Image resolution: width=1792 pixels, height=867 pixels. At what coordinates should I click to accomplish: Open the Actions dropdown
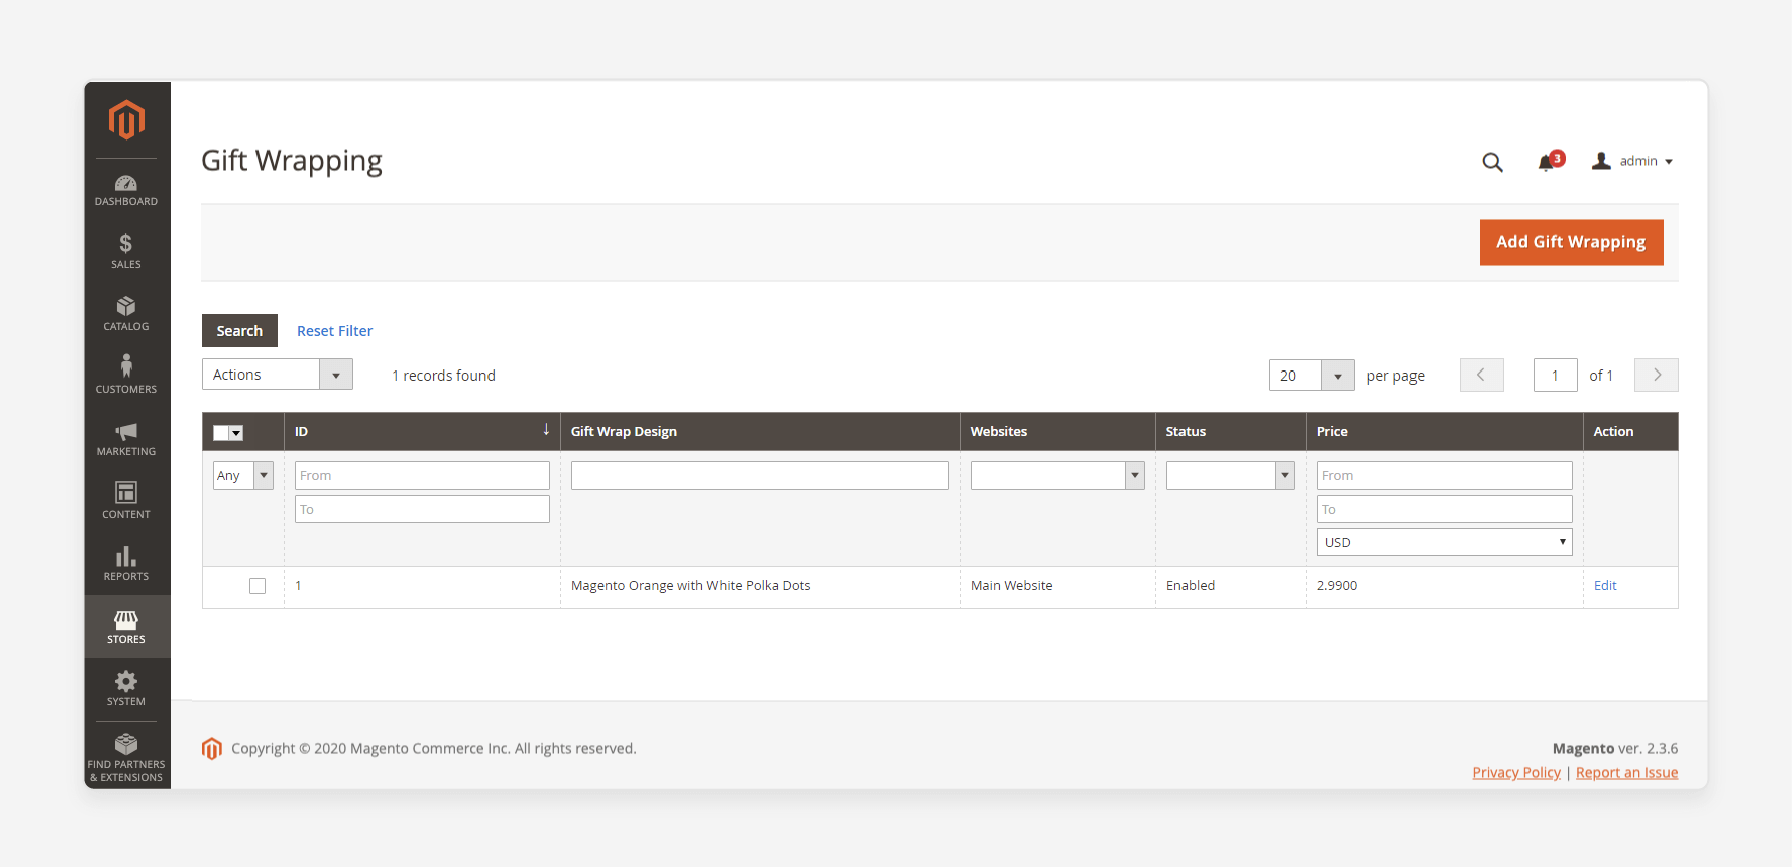(277, 374)
